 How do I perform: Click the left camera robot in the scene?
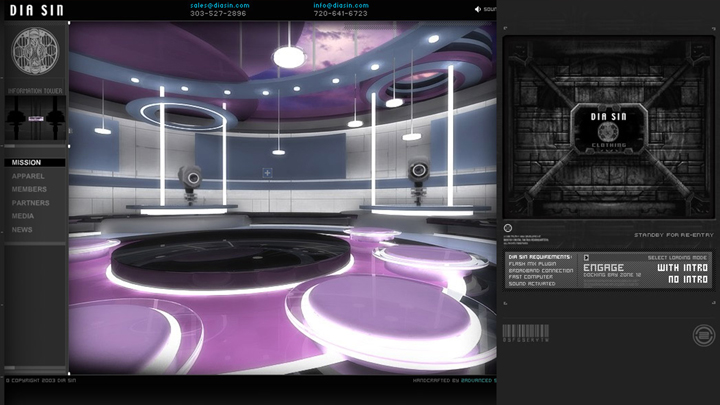click(190, 183)
